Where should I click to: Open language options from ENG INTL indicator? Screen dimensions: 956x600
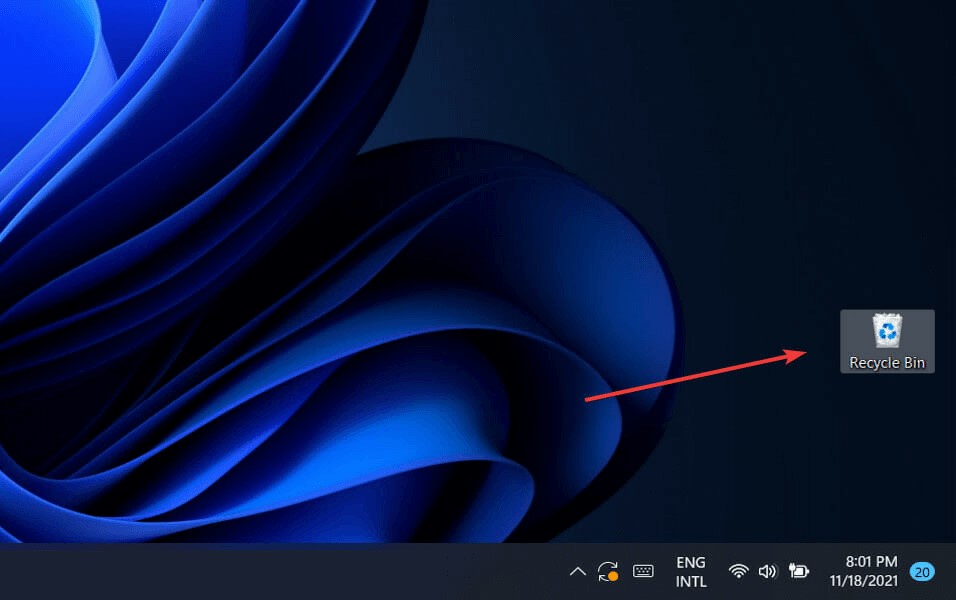click(690, 571)
